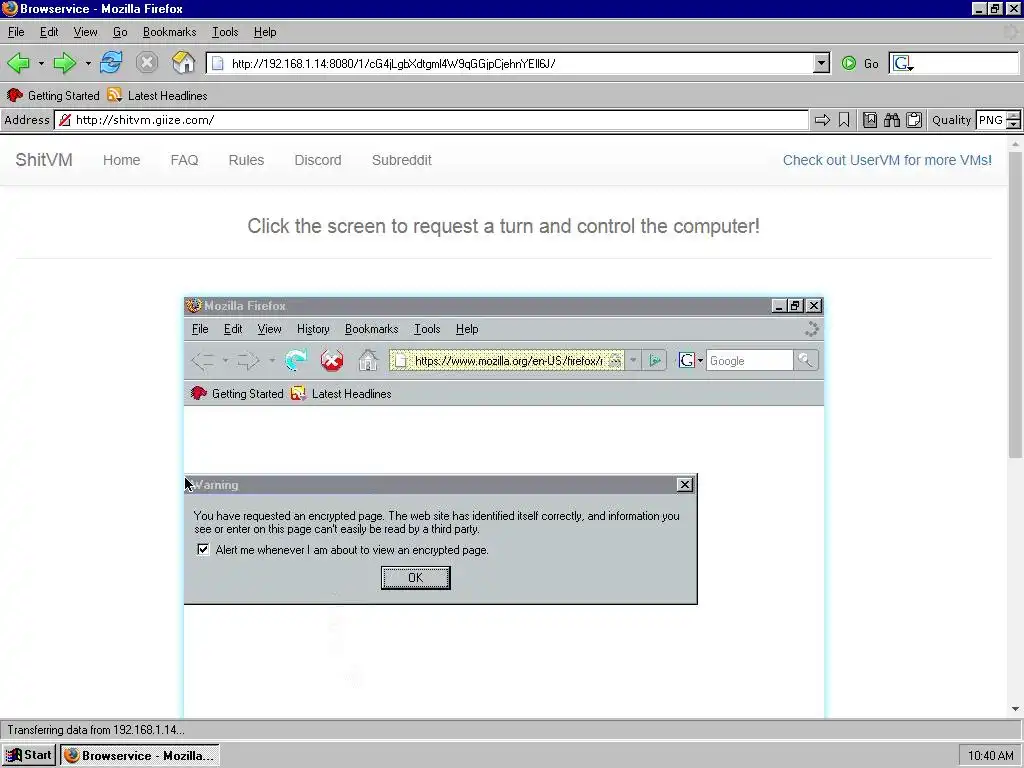Click the Google engine icon in inner Firefox

pyautogui.click(x=686, y=360)
